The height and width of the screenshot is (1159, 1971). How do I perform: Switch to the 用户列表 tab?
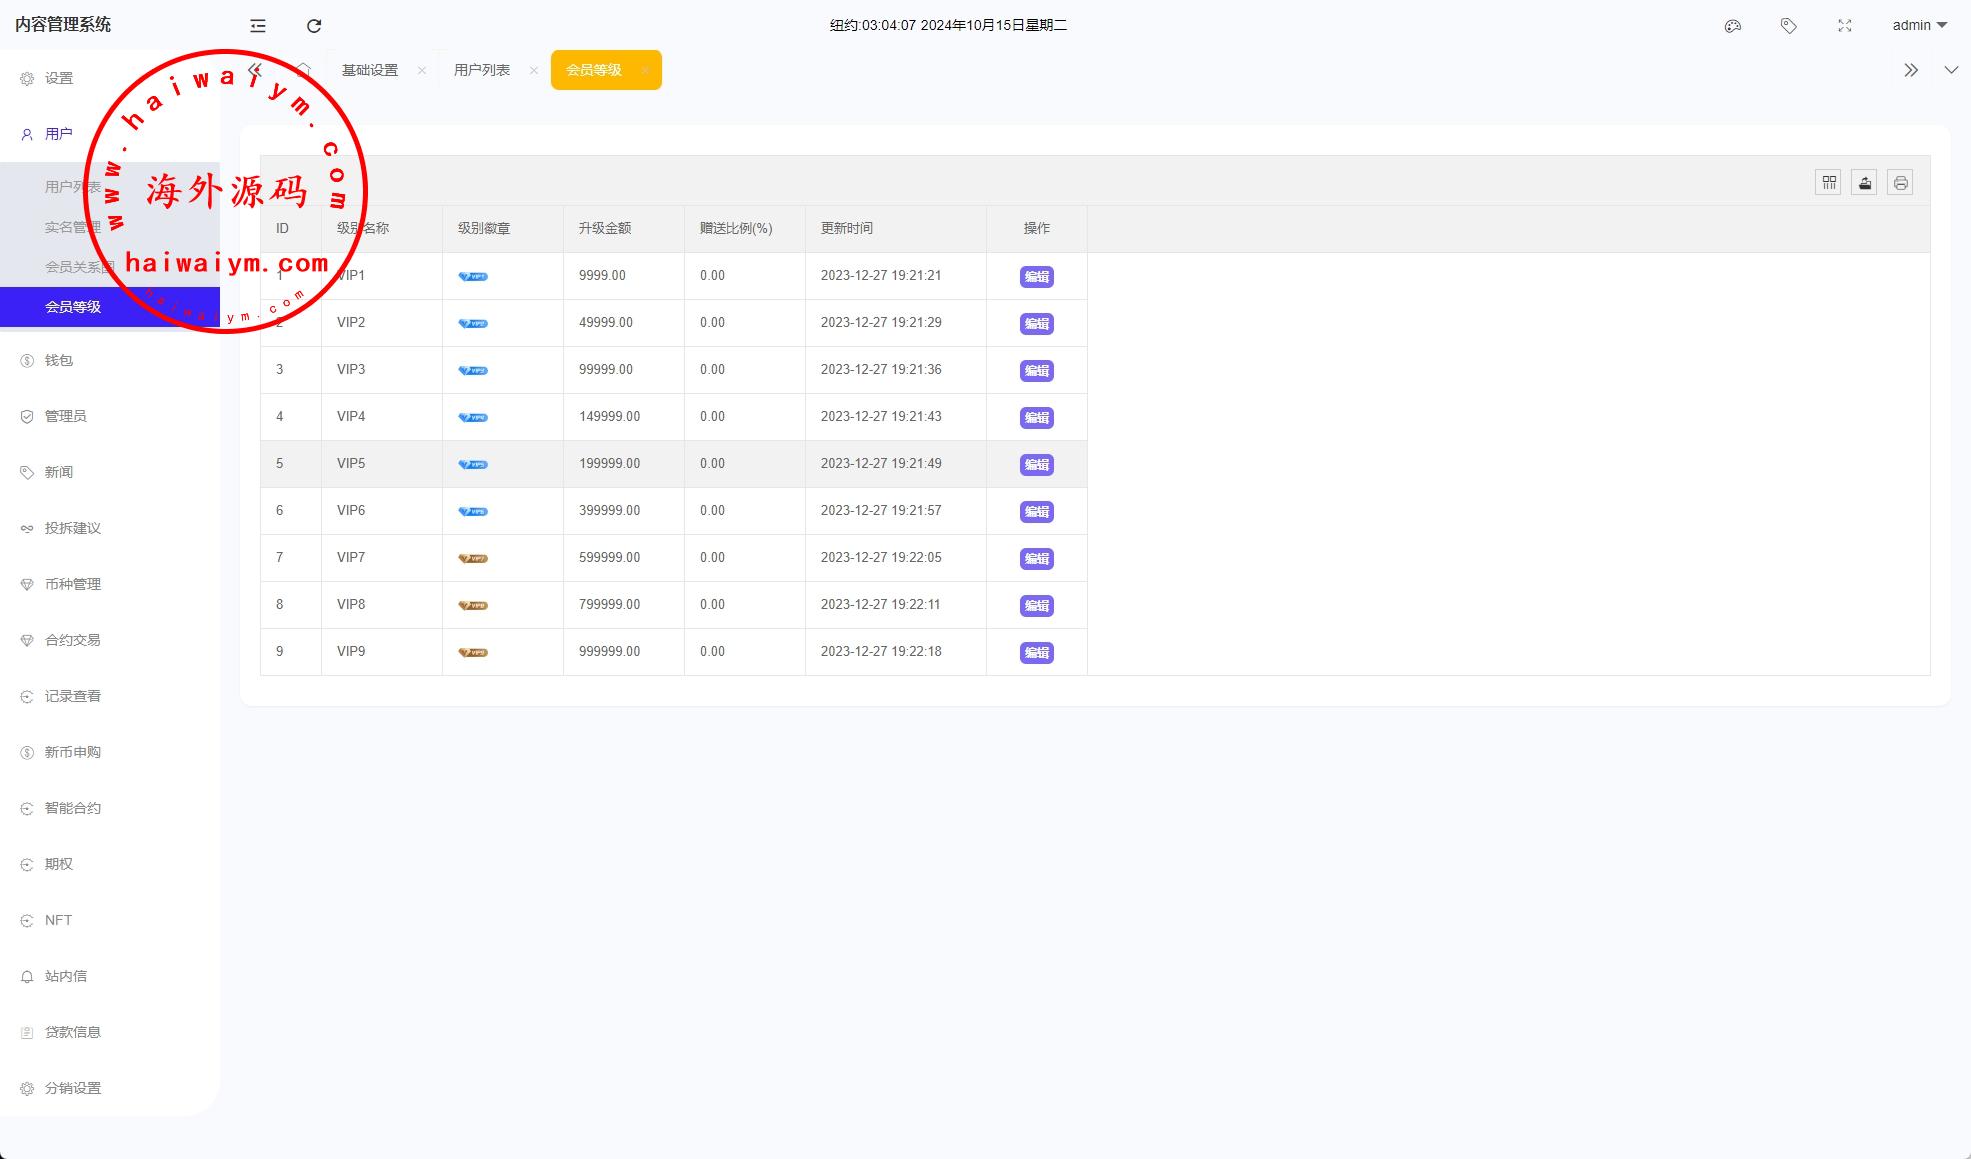point(482,70)
